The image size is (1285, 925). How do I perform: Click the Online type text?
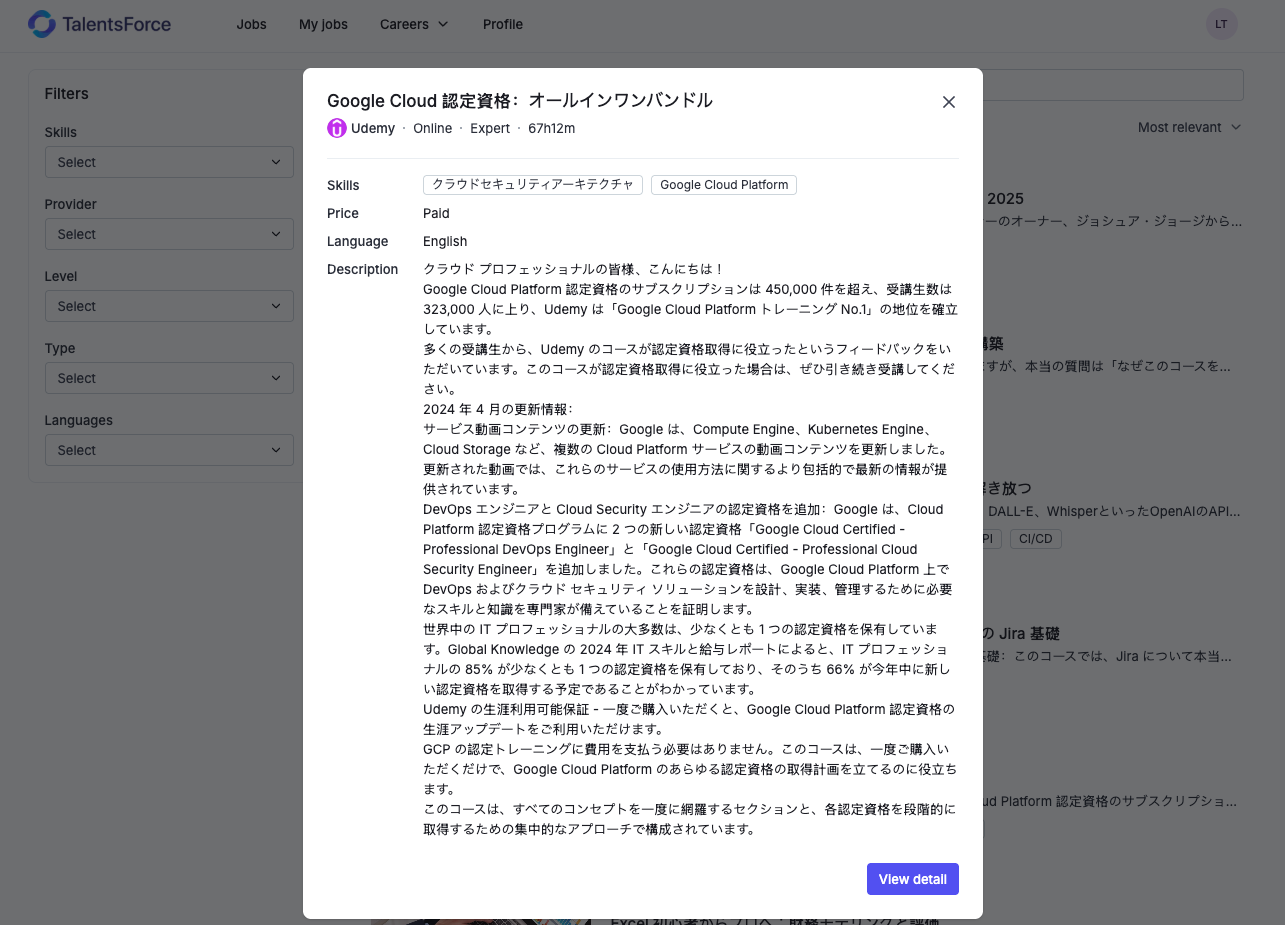pyautogui.click(x=433, y=128)
